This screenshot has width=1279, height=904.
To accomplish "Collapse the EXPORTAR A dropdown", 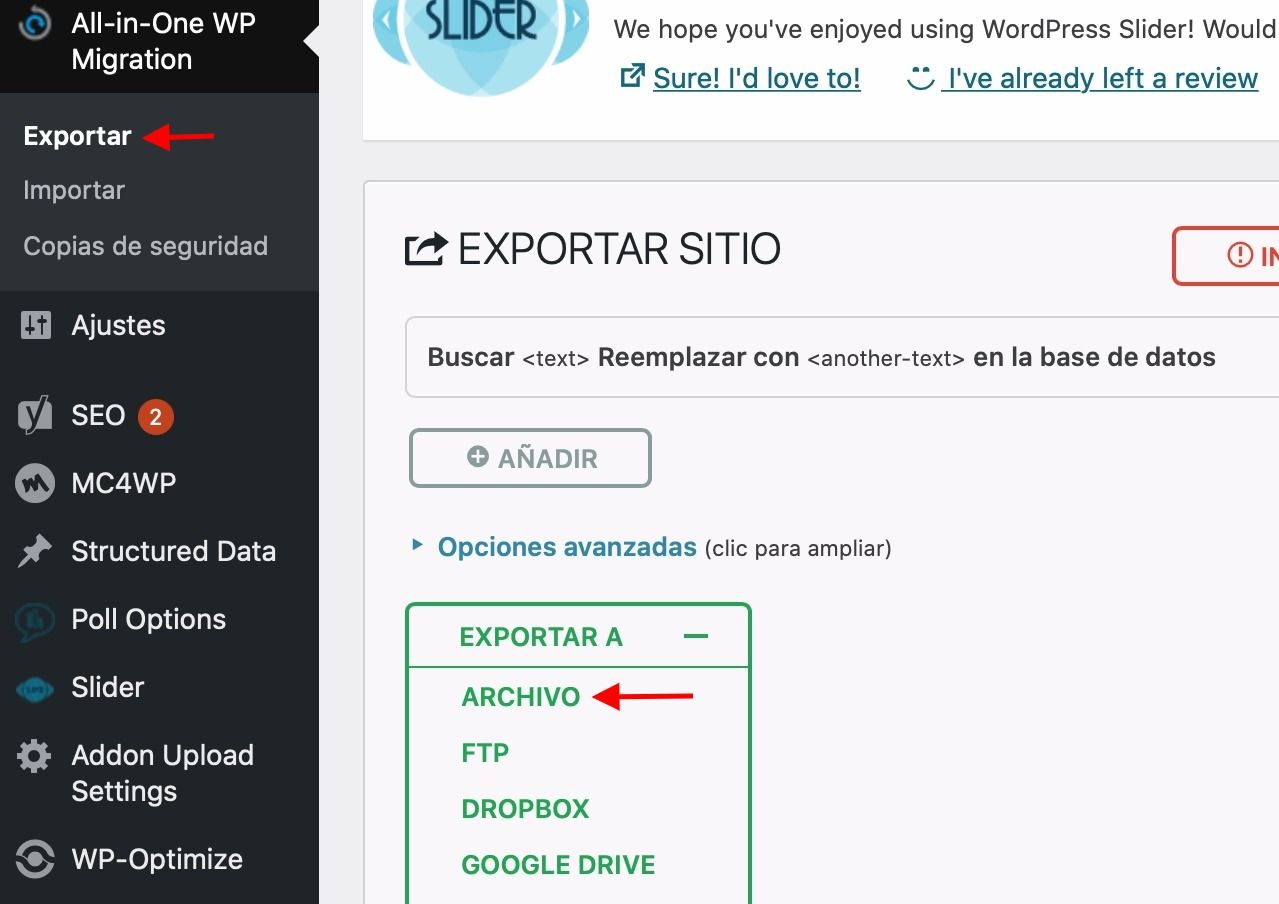I will click(x=578, y=636).
